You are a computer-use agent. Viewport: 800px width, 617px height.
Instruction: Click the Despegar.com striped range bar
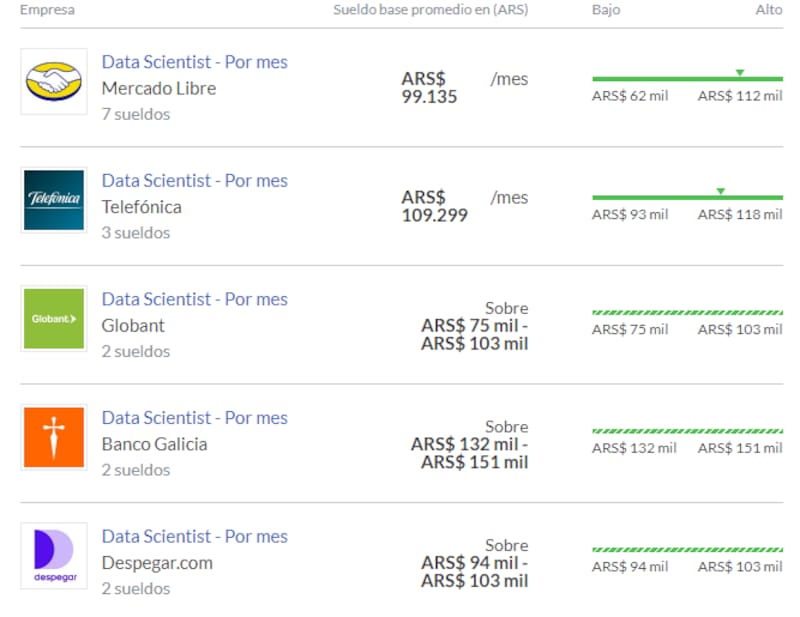pos(687,550)
